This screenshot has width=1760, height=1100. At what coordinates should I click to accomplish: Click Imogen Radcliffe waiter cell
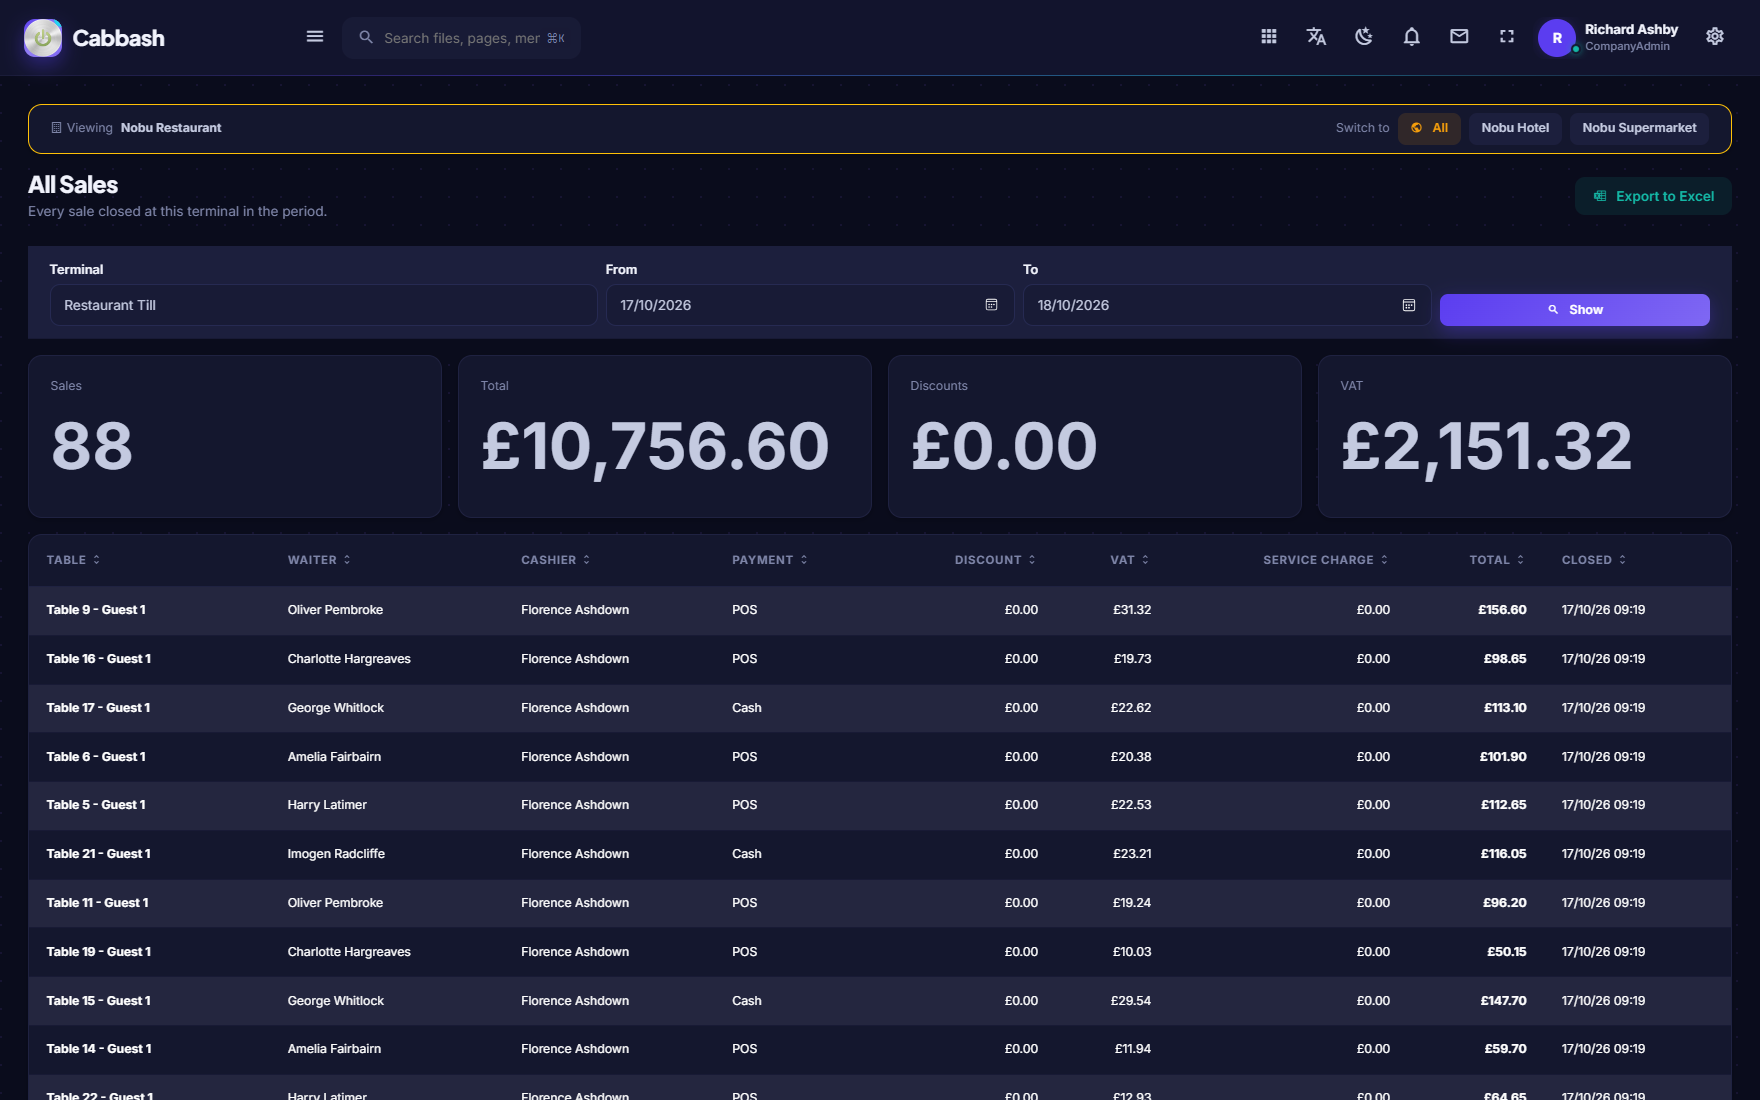pyautogui.click(x=336, y=854)
